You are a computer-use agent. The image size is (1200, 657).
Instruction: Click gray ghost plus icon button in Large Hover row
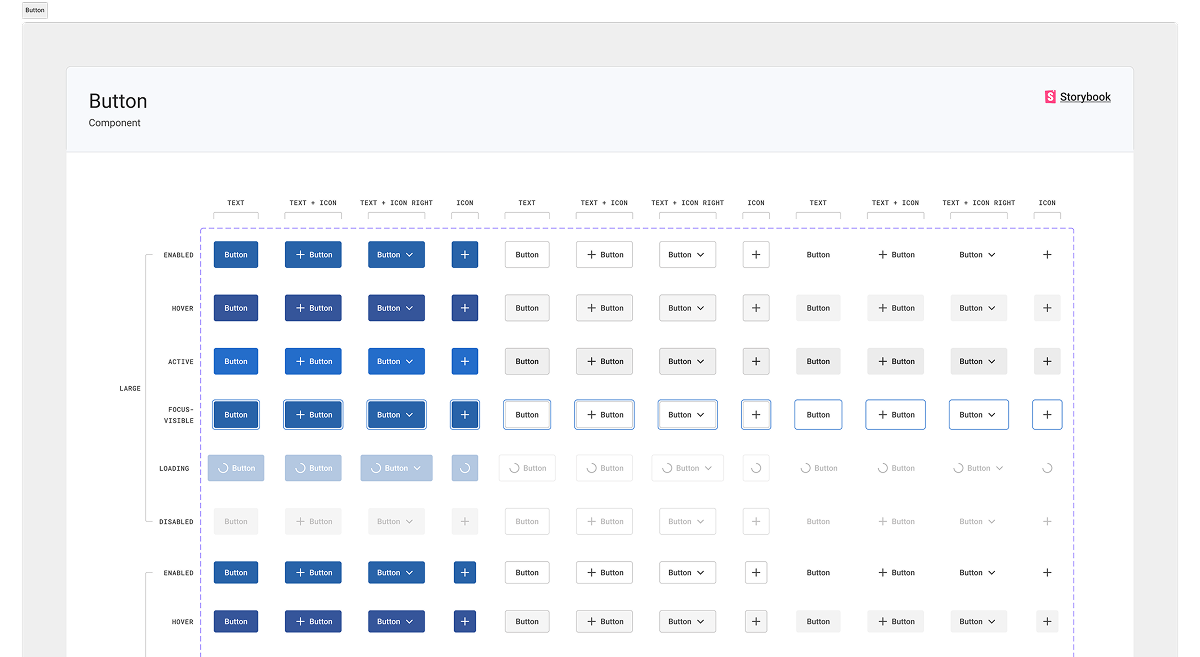pyautogui.click(x=1047, y=308)
